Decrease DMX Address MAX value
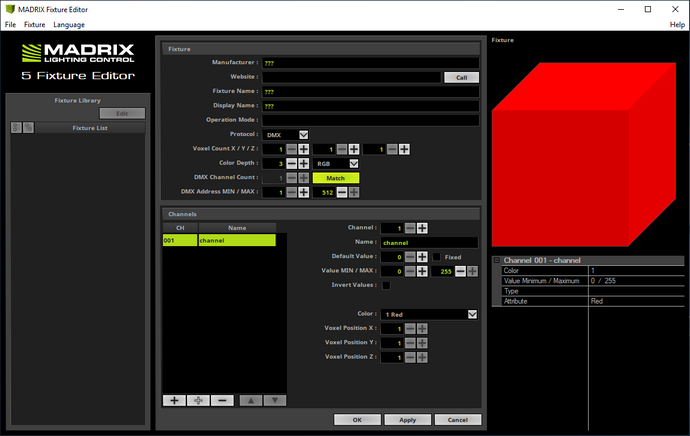The height and width of the screenshot is (436, 690). (x=342, y=192)
